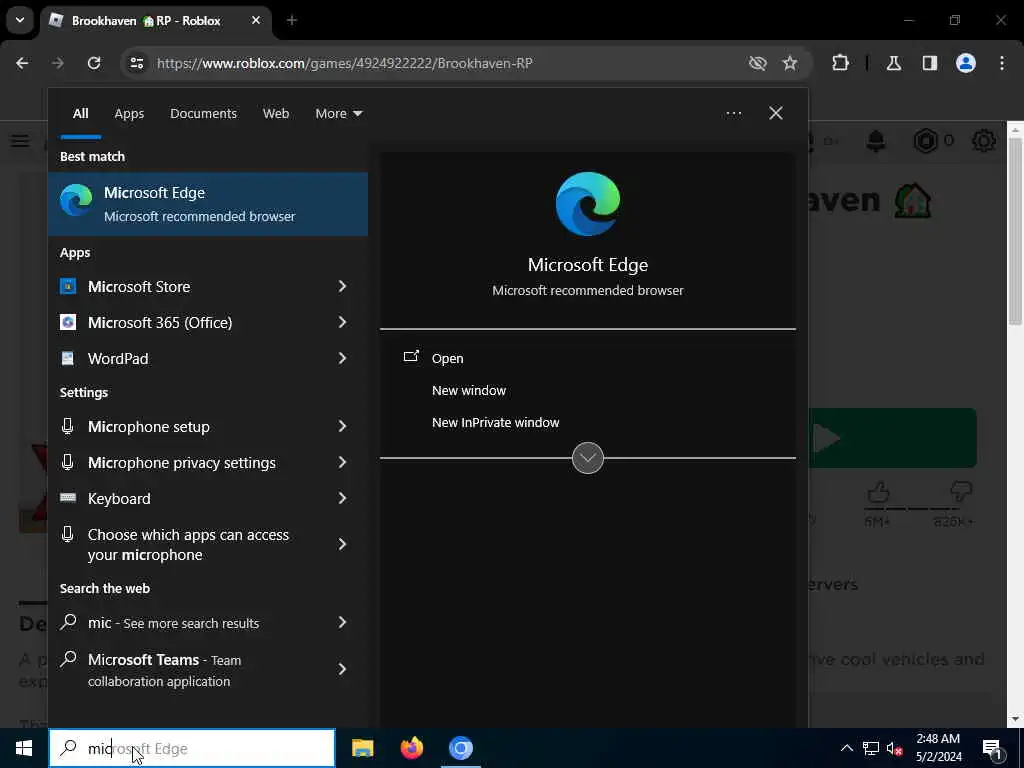Expand Microsoft 365 (Office) result arrow
The image size is (1024, 768).
[x=342, y=322]
